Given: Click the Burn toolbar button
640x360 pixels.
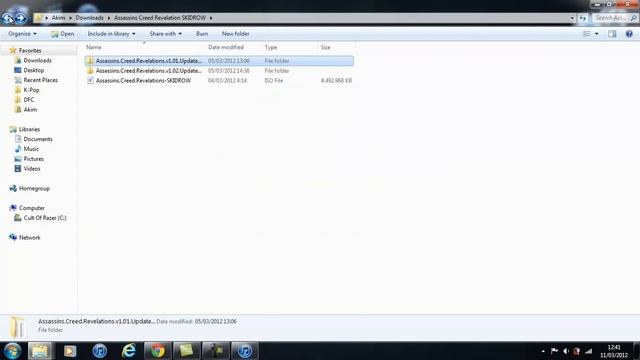Looking at the screenshot, I should click(x=202, y=34).
